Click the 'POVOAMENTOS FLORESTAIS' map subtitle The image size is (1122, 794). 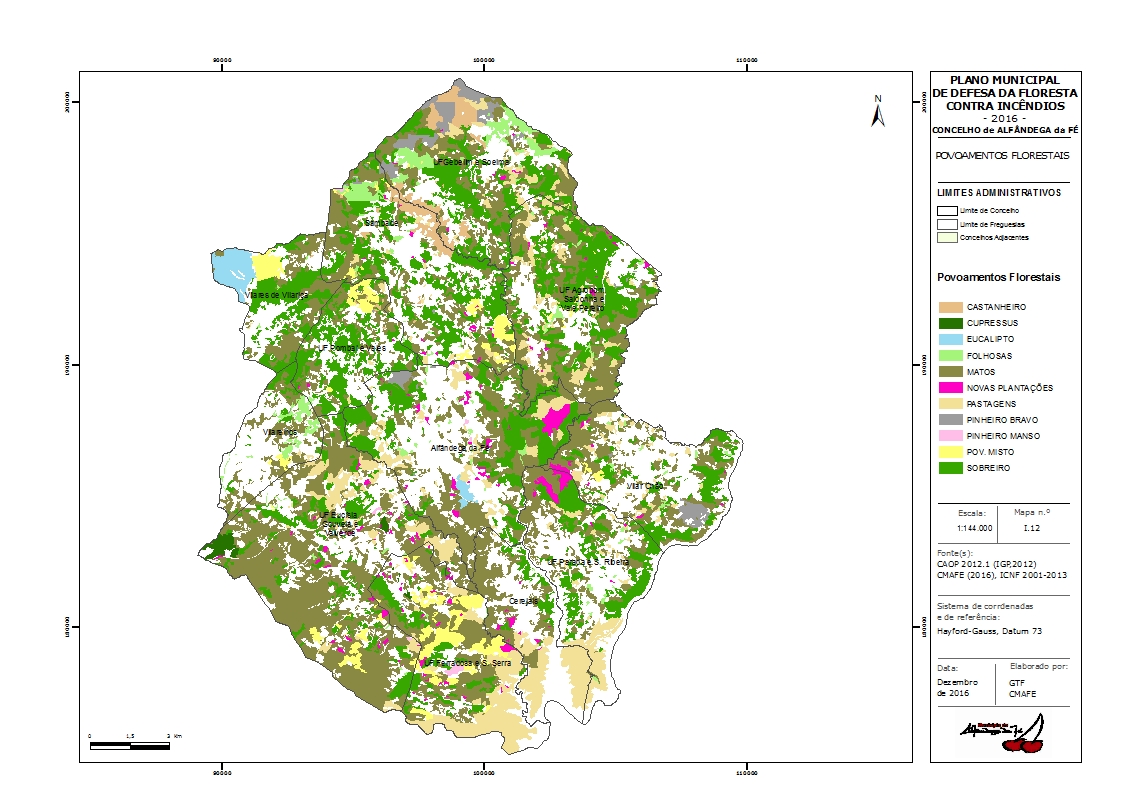pos(1003,155)
